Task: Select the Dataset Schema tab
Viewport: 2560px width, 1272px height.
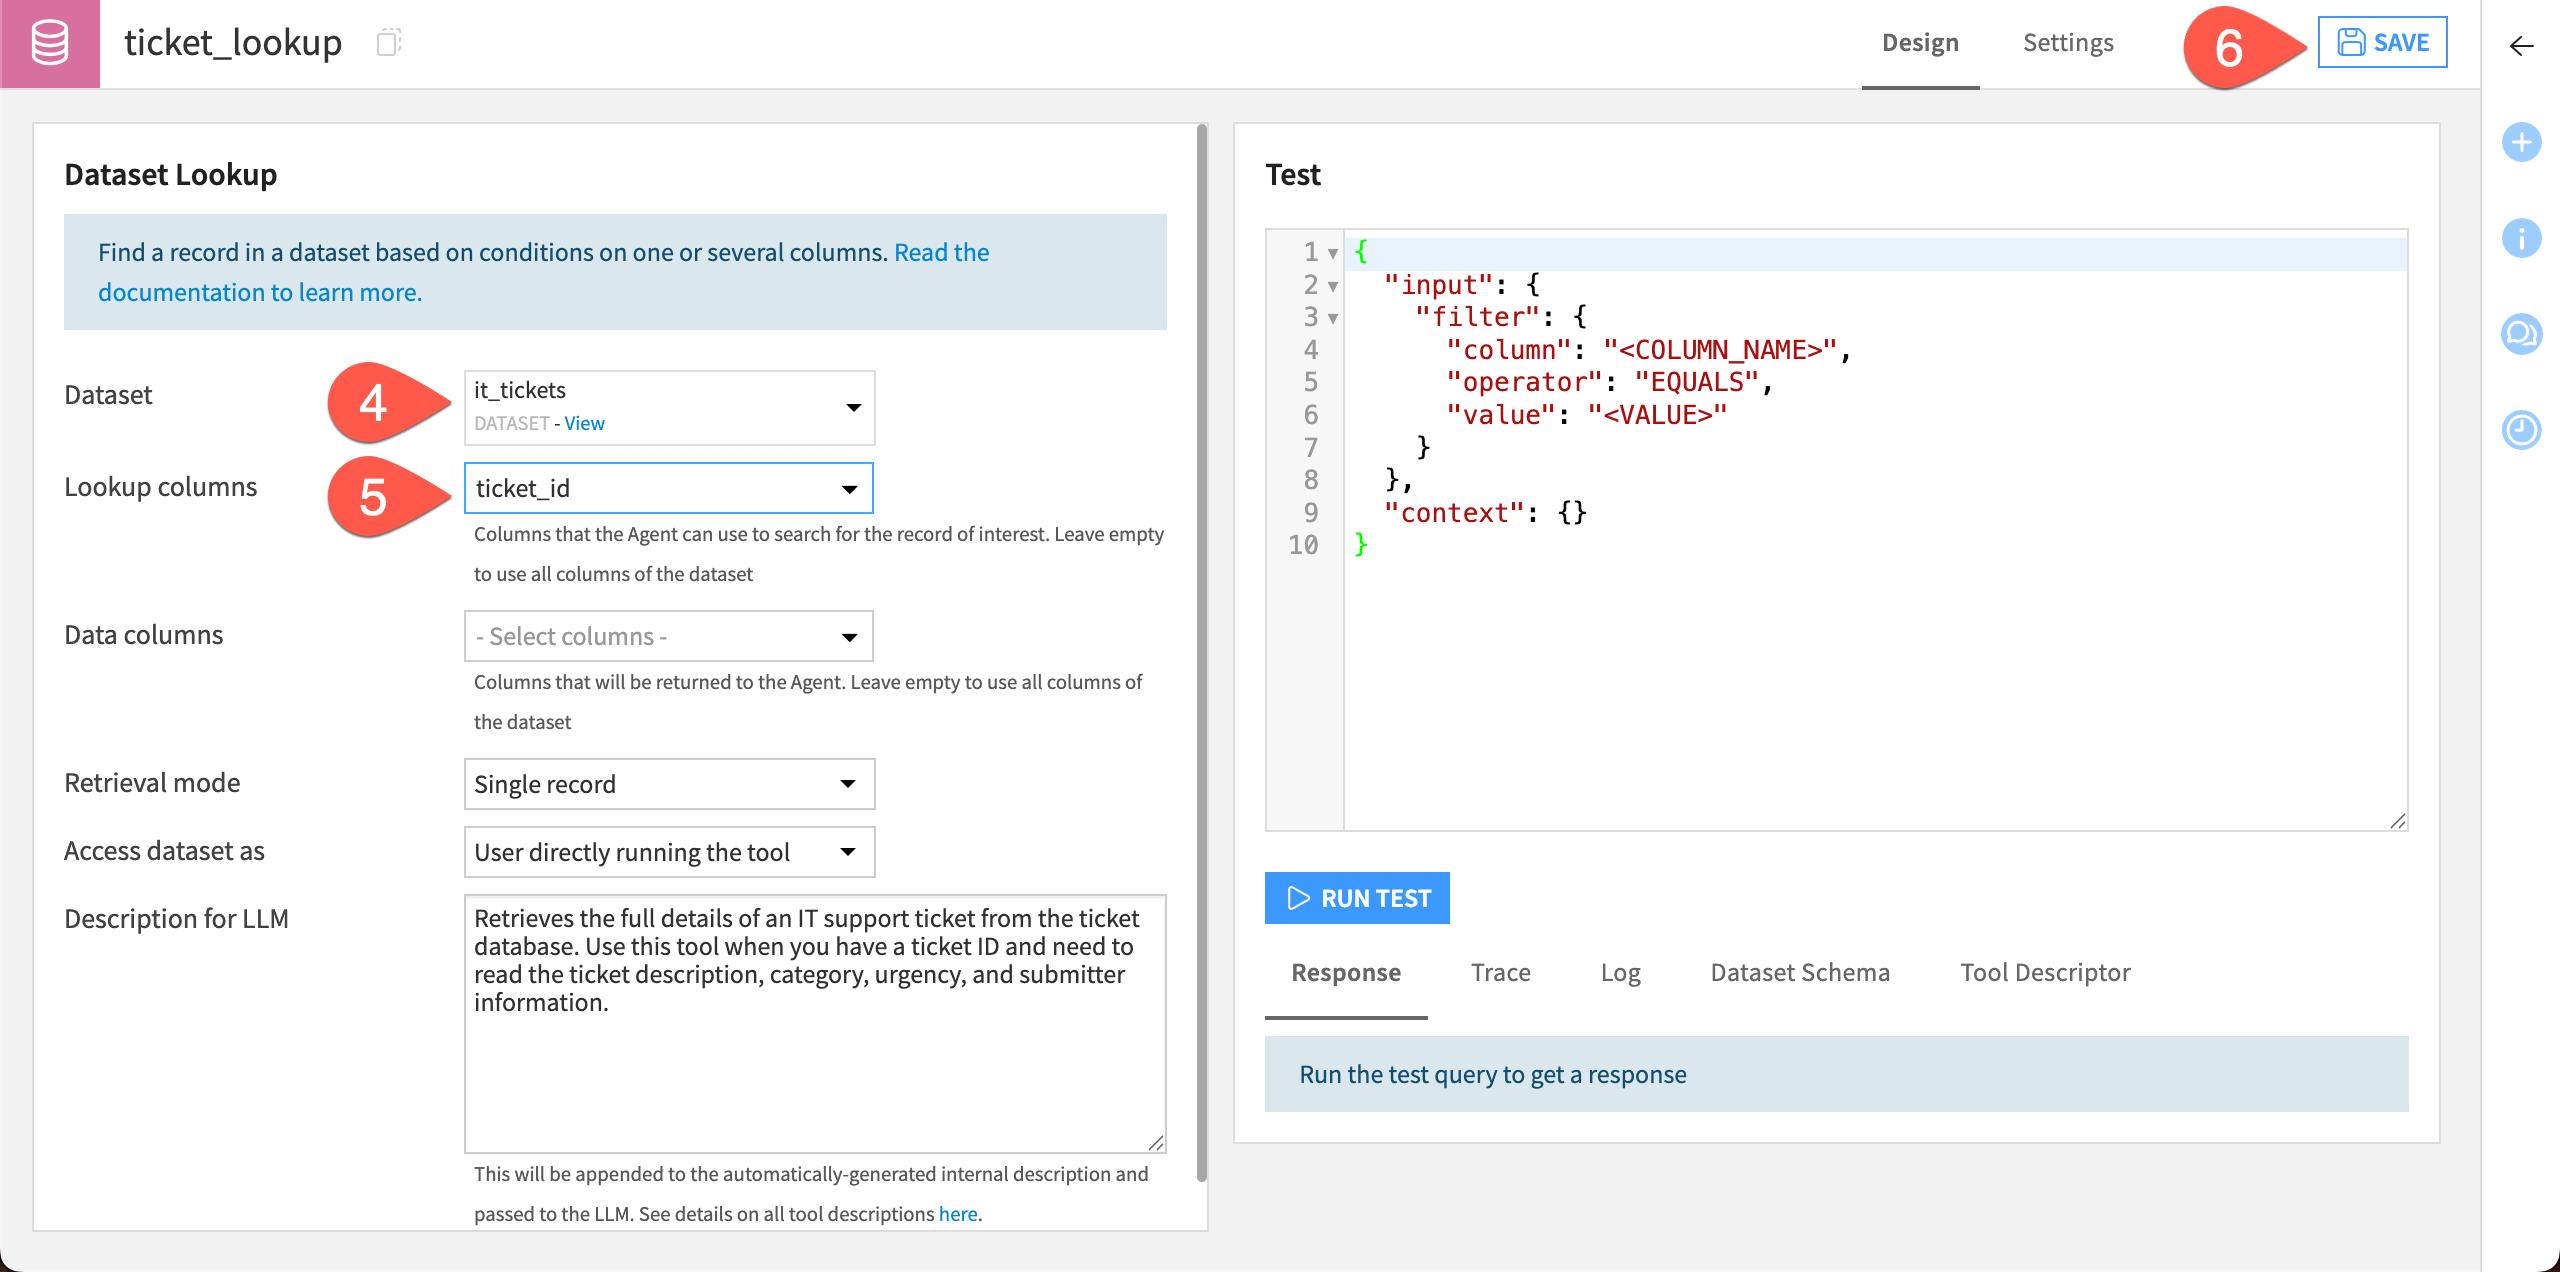Action: [x=1800, y=973]
